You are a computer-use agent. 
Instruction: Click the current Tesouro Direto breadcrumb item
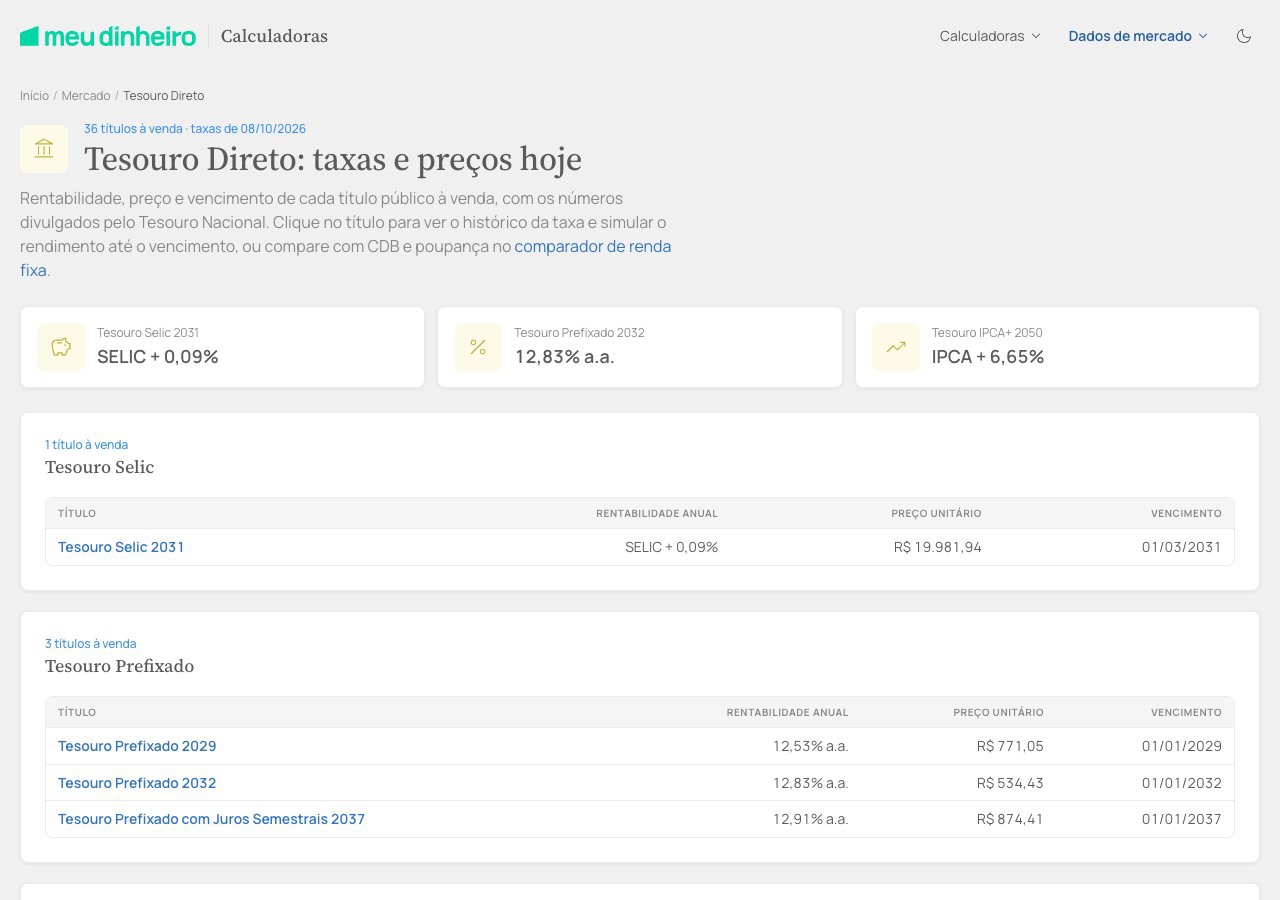(164, 96)
